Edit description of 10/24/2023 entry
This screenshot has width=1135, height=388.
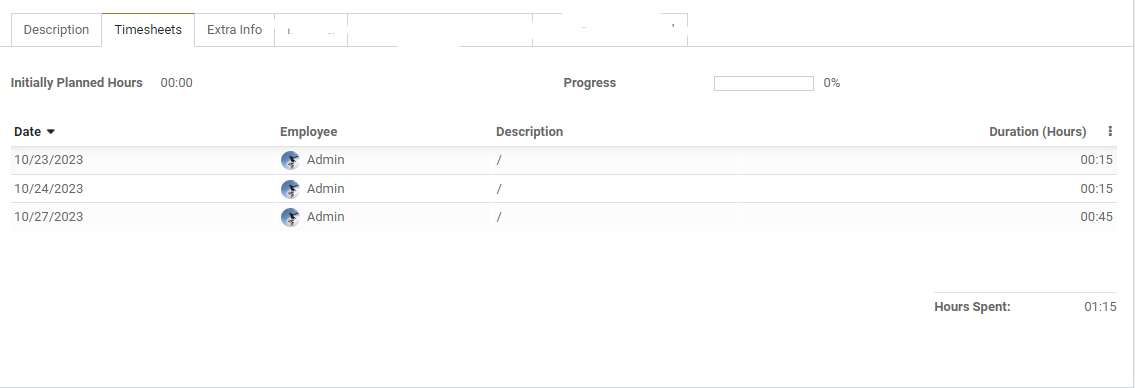point(615,189)
